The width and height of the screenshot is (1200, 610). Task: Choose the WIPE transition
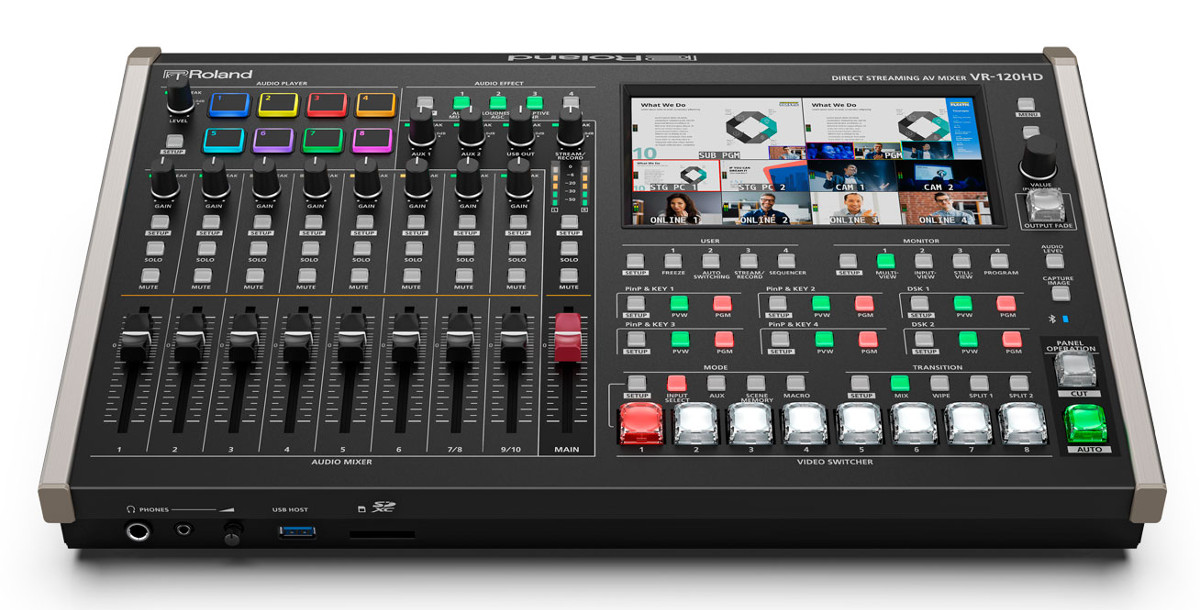pos(939,383)
